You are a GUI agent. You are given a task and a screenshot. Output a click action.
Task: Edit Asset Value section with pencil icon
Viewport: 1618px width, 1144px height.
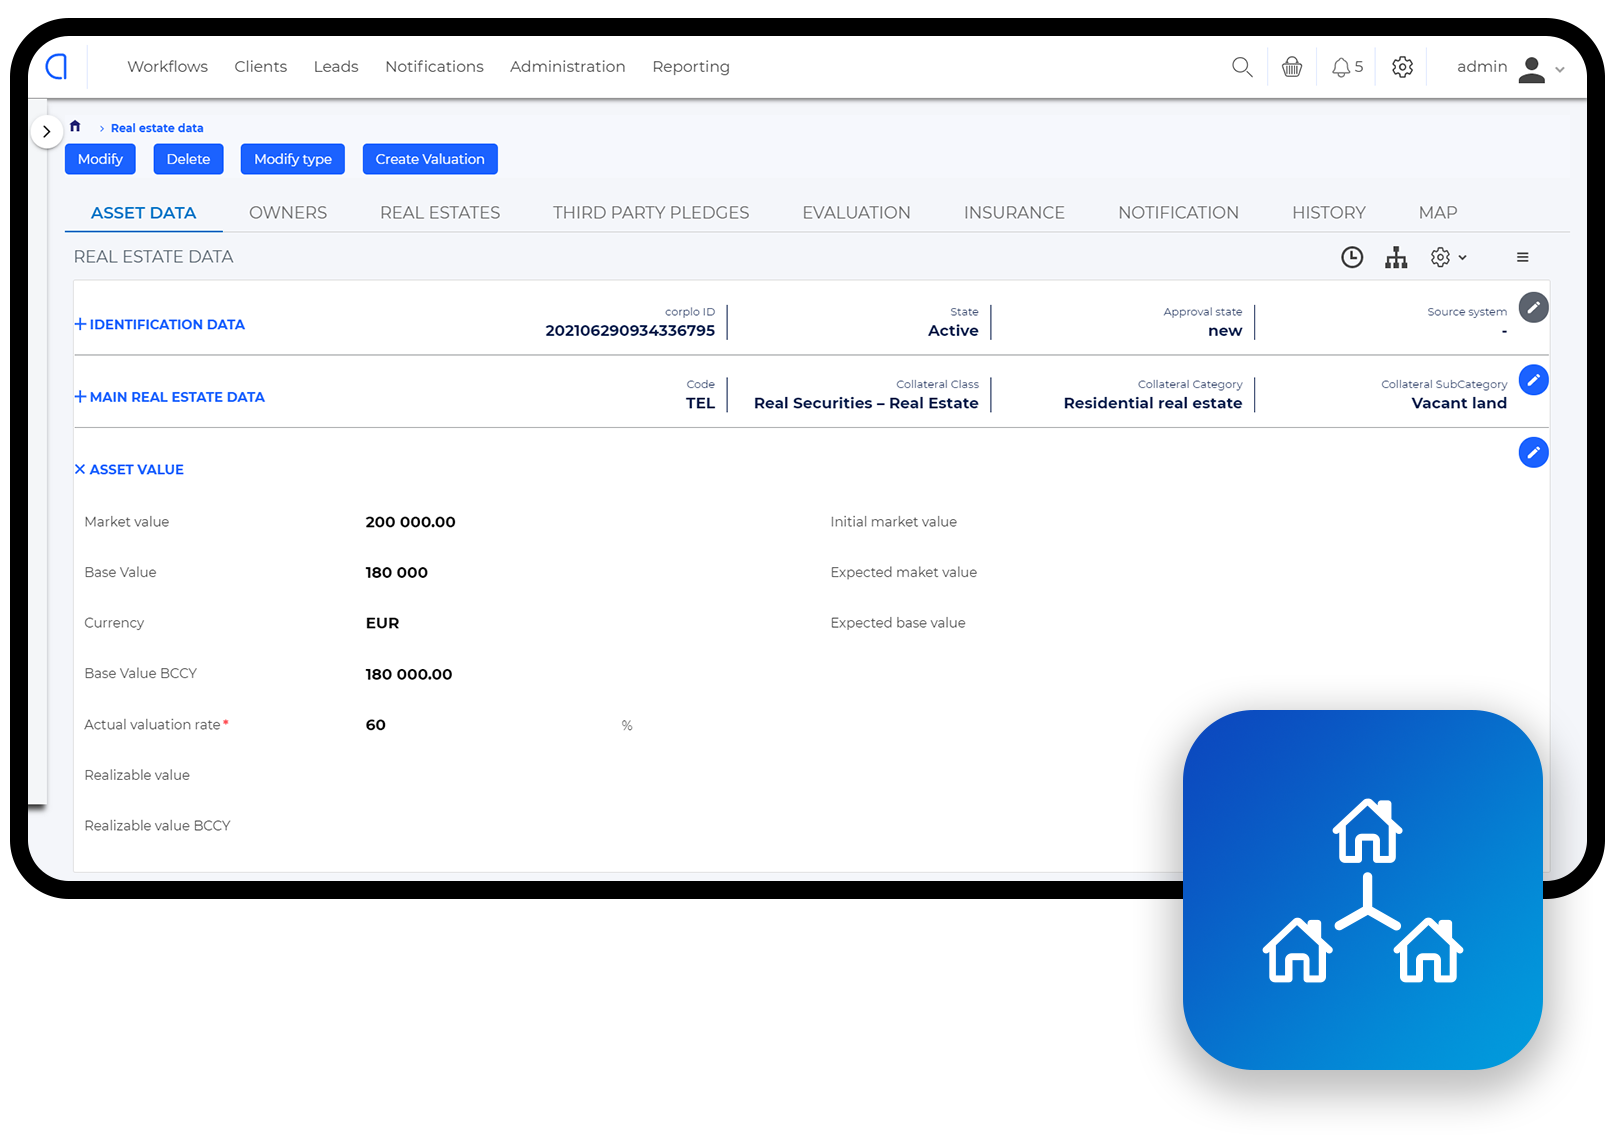pos(1533,453)
